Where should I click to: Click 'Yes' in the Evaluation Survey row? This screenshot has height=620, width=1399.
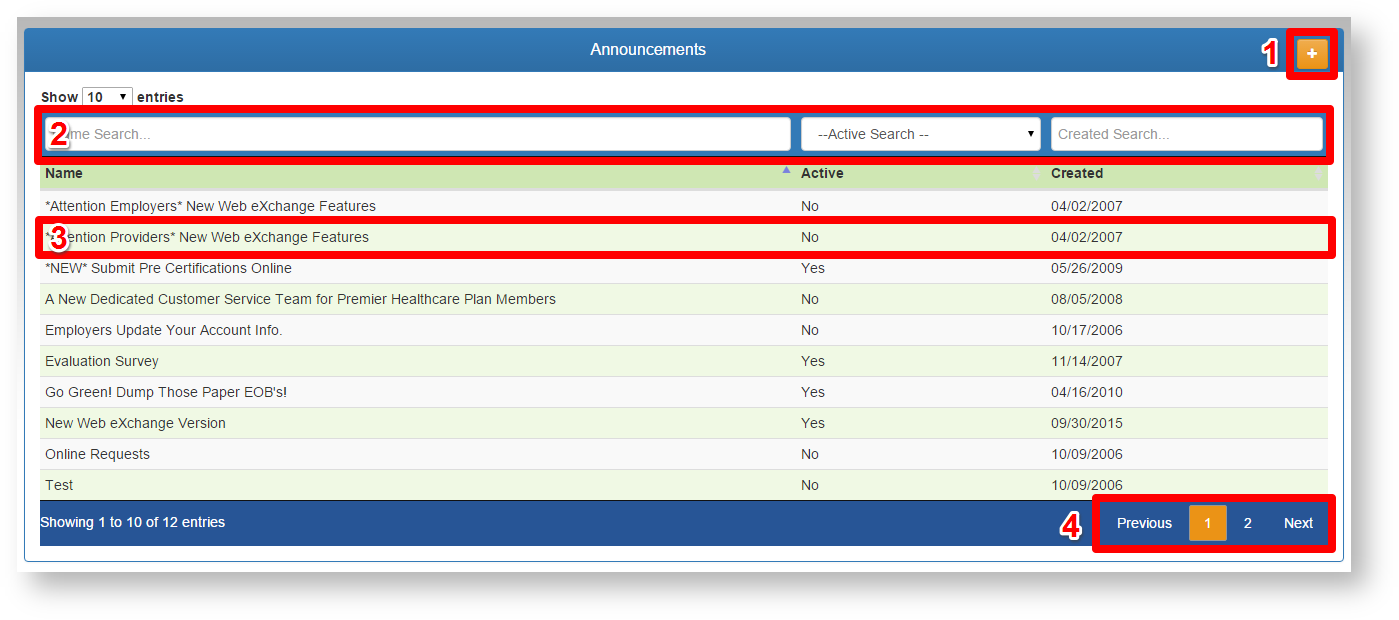[x=813, y=361]
